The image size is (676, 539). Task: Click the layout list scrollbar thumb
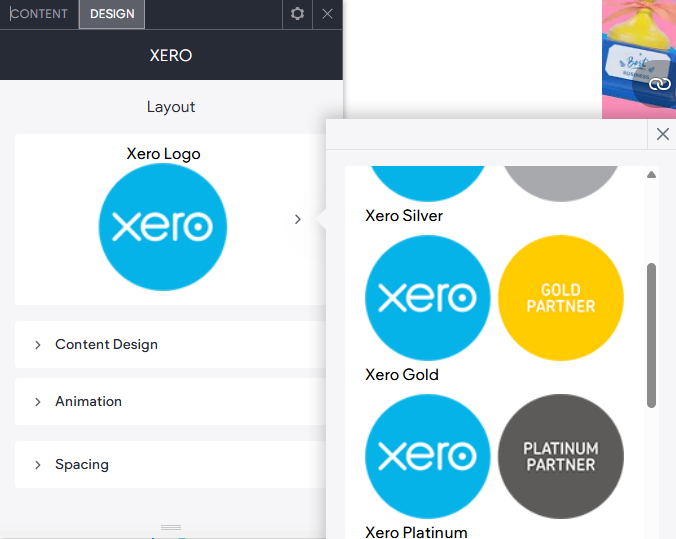pos(651,335)
